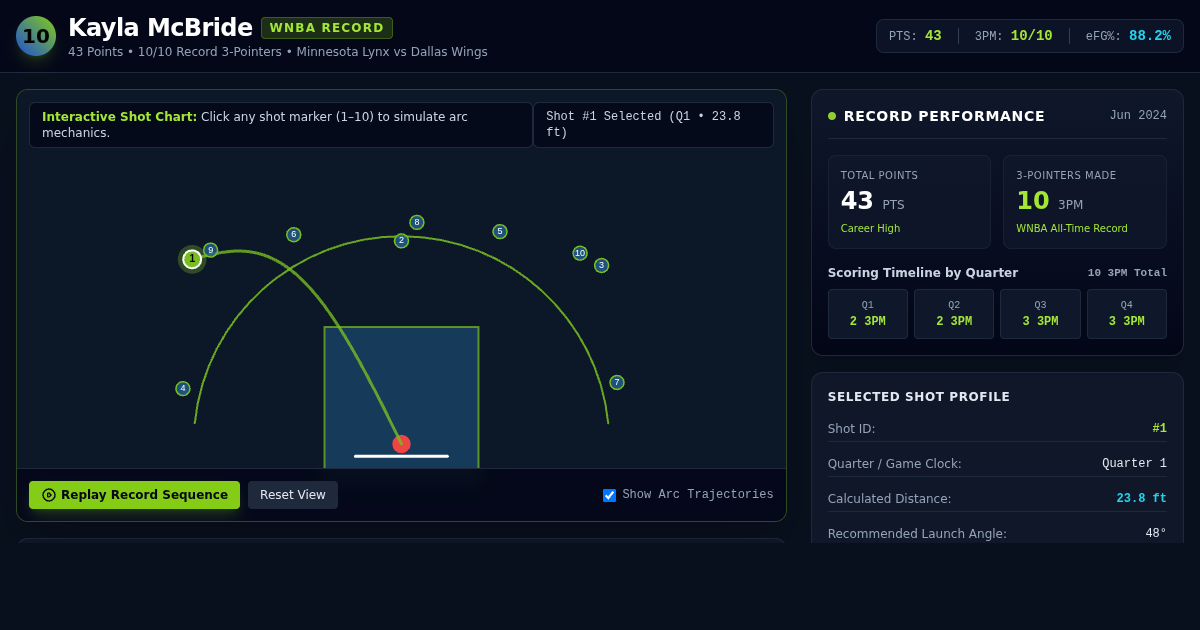Image resolution: width=1200 pixels, height=630 pixels.
Task: Click the WNBA RECORD badge
Action: [327, 28]
